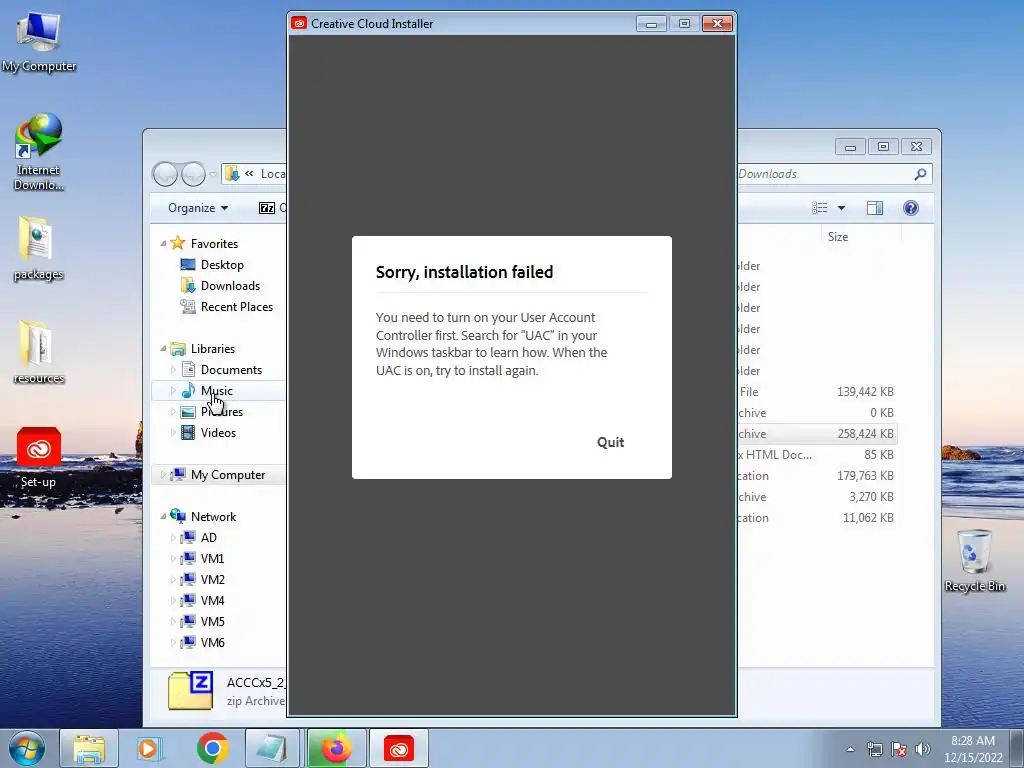Expand the VM1 network node
Viewport: 1024px width, 768px height.
tap(173, 558)
